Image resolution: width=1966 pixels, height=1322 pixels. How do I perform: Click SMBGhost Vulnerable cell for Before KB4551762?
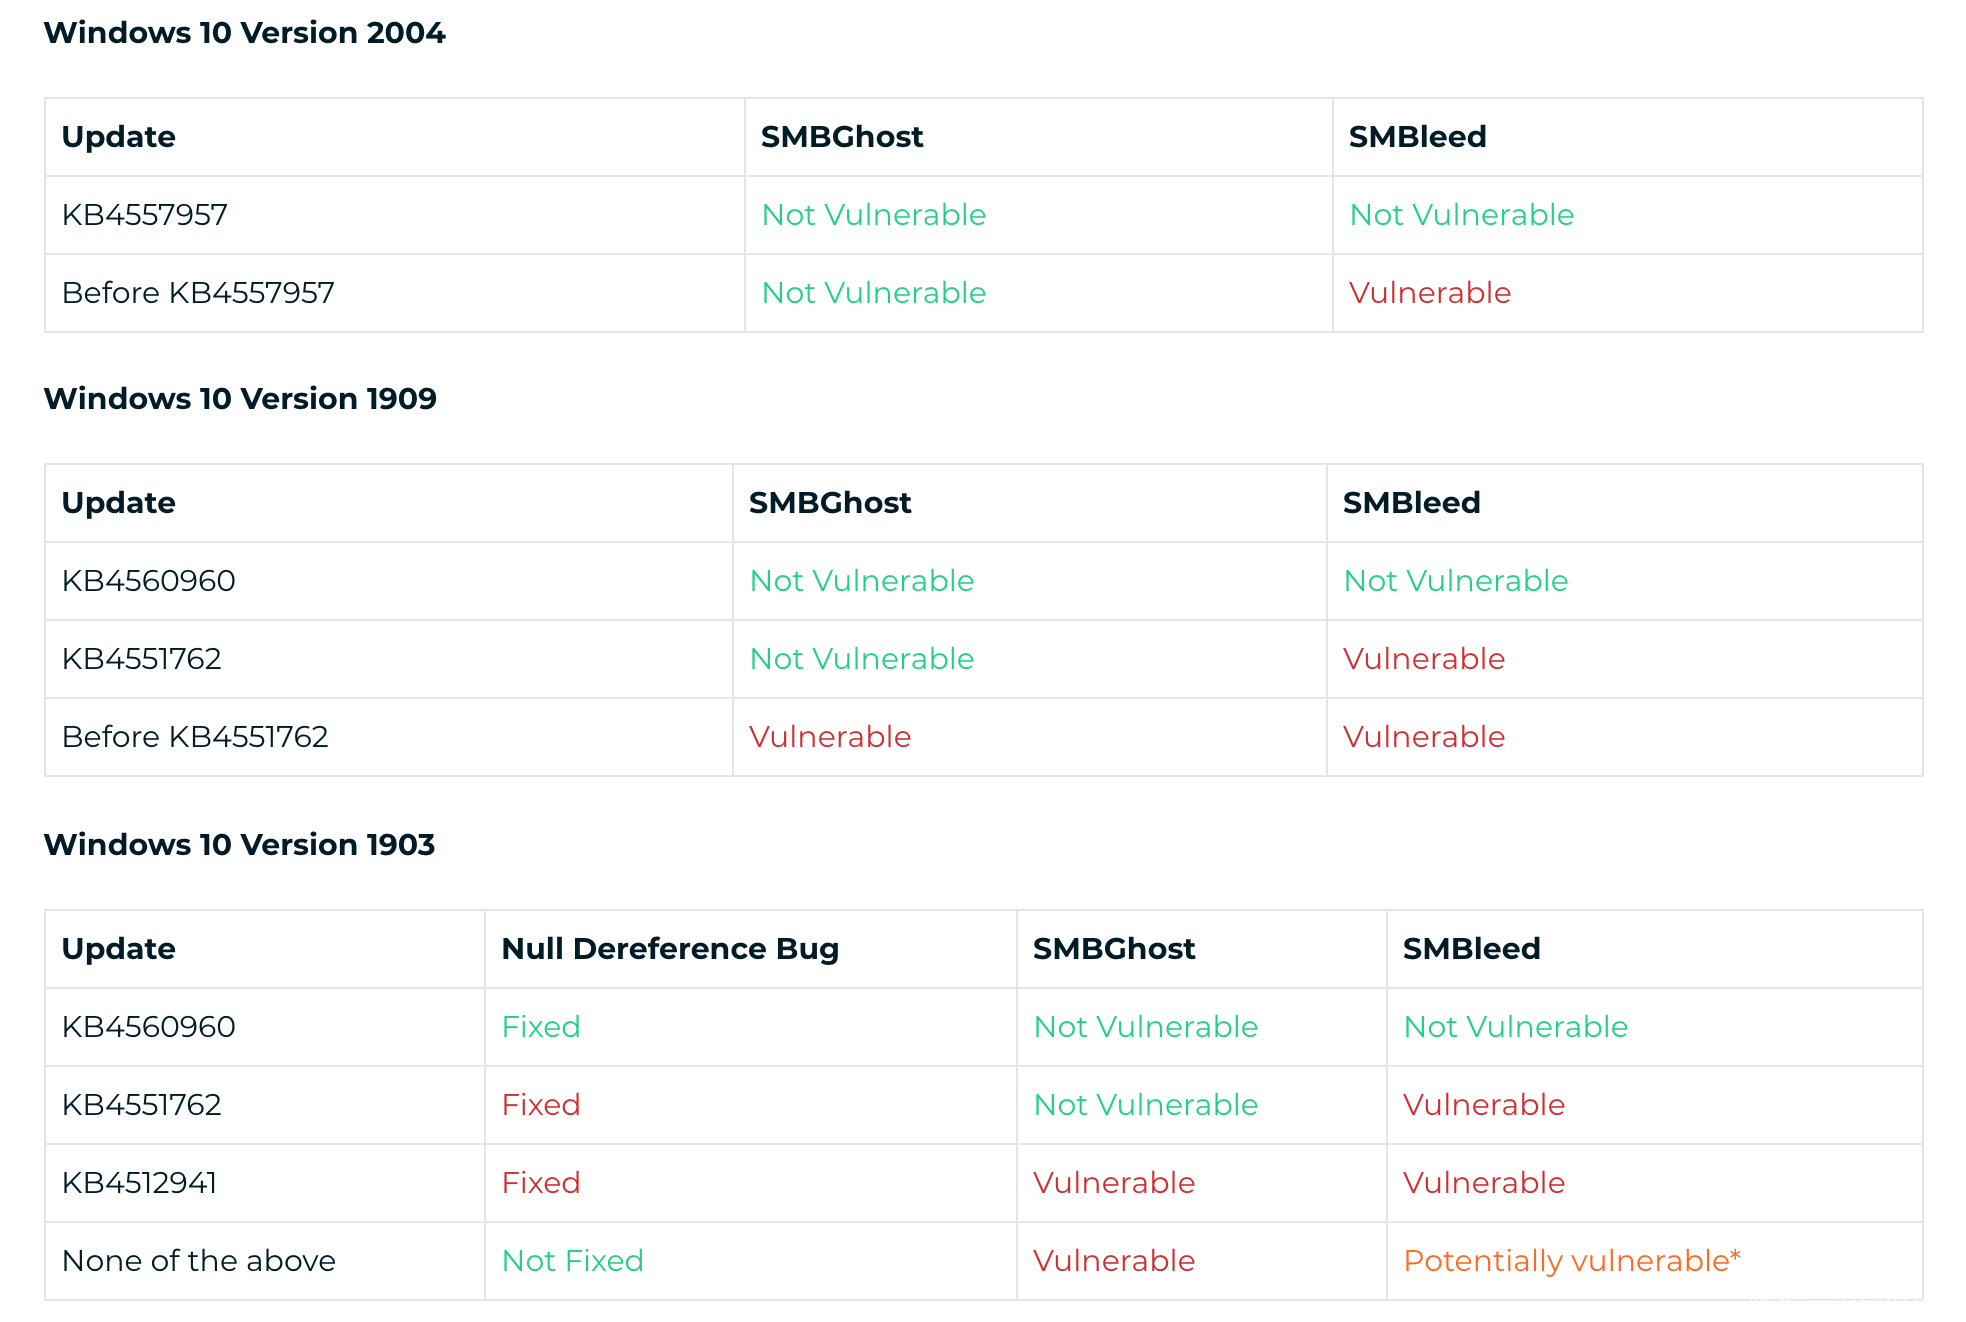(x=830, y=737)
